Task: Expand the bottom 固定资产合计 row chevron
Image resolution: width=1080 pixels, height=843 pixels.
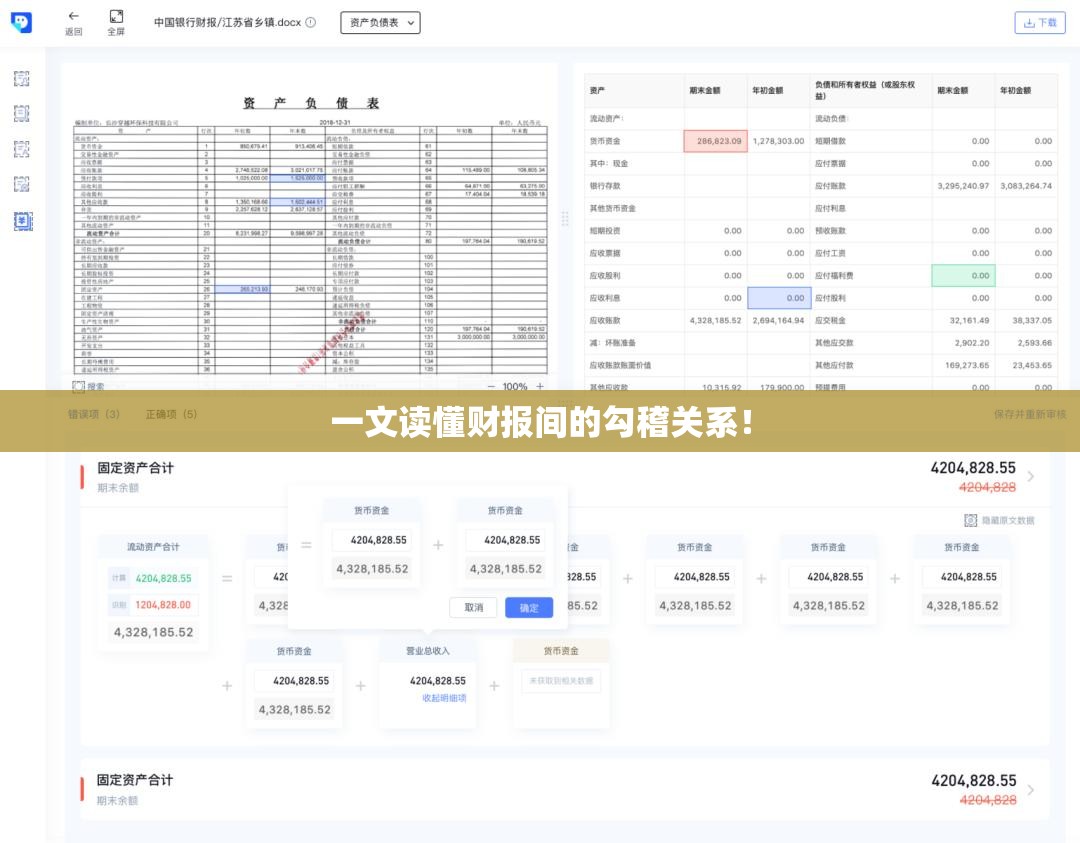Action: (1030, 789)
